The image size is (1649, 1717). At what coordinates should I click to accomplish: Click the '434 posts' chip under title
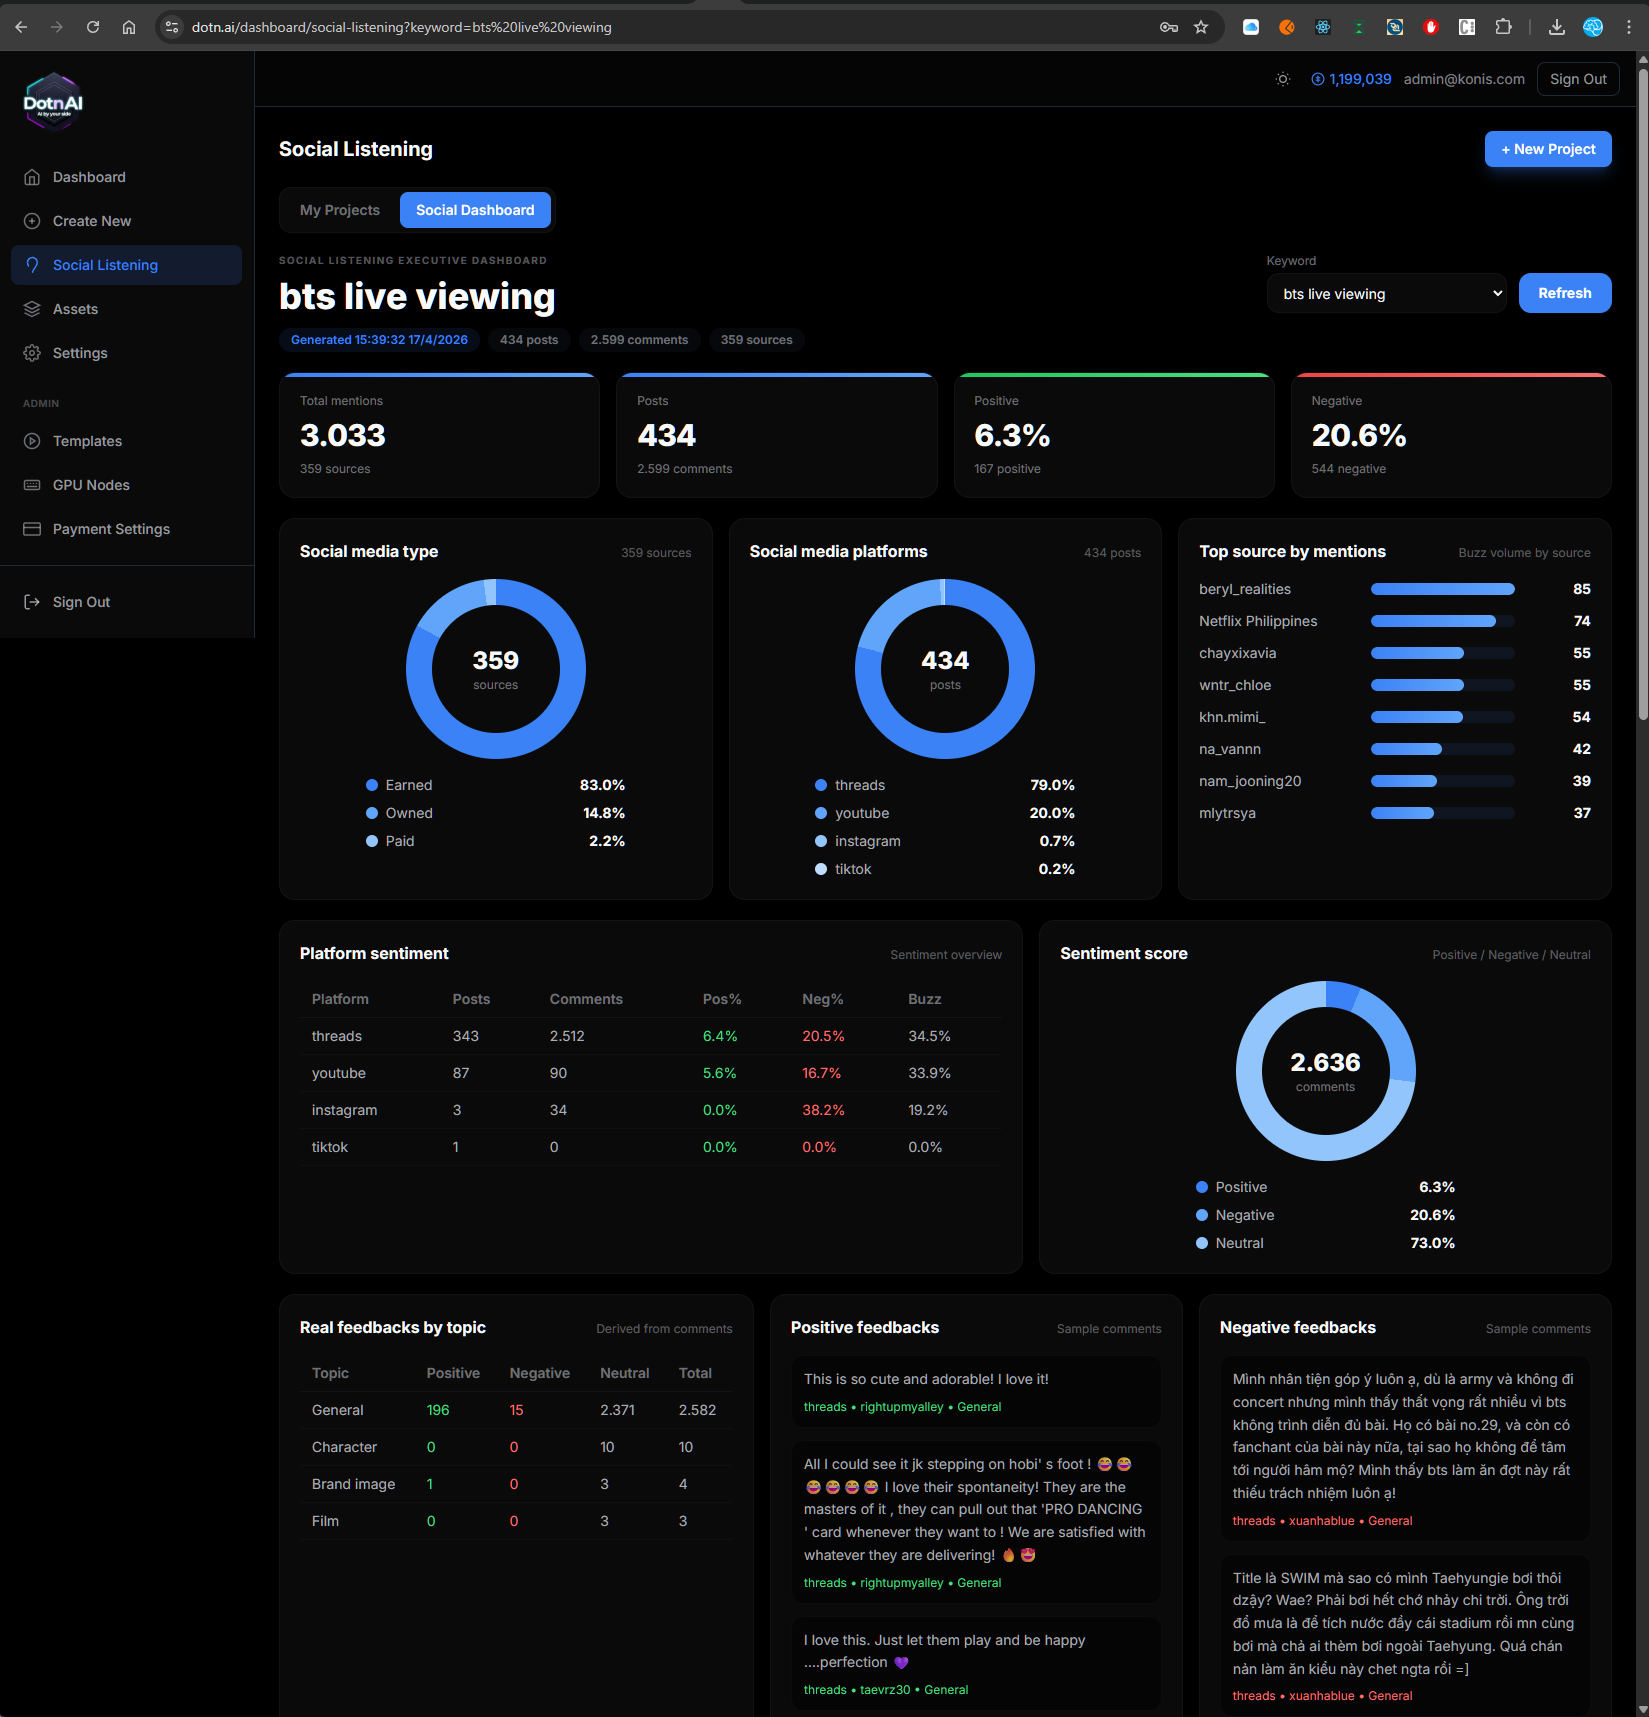tap(529, 340)
